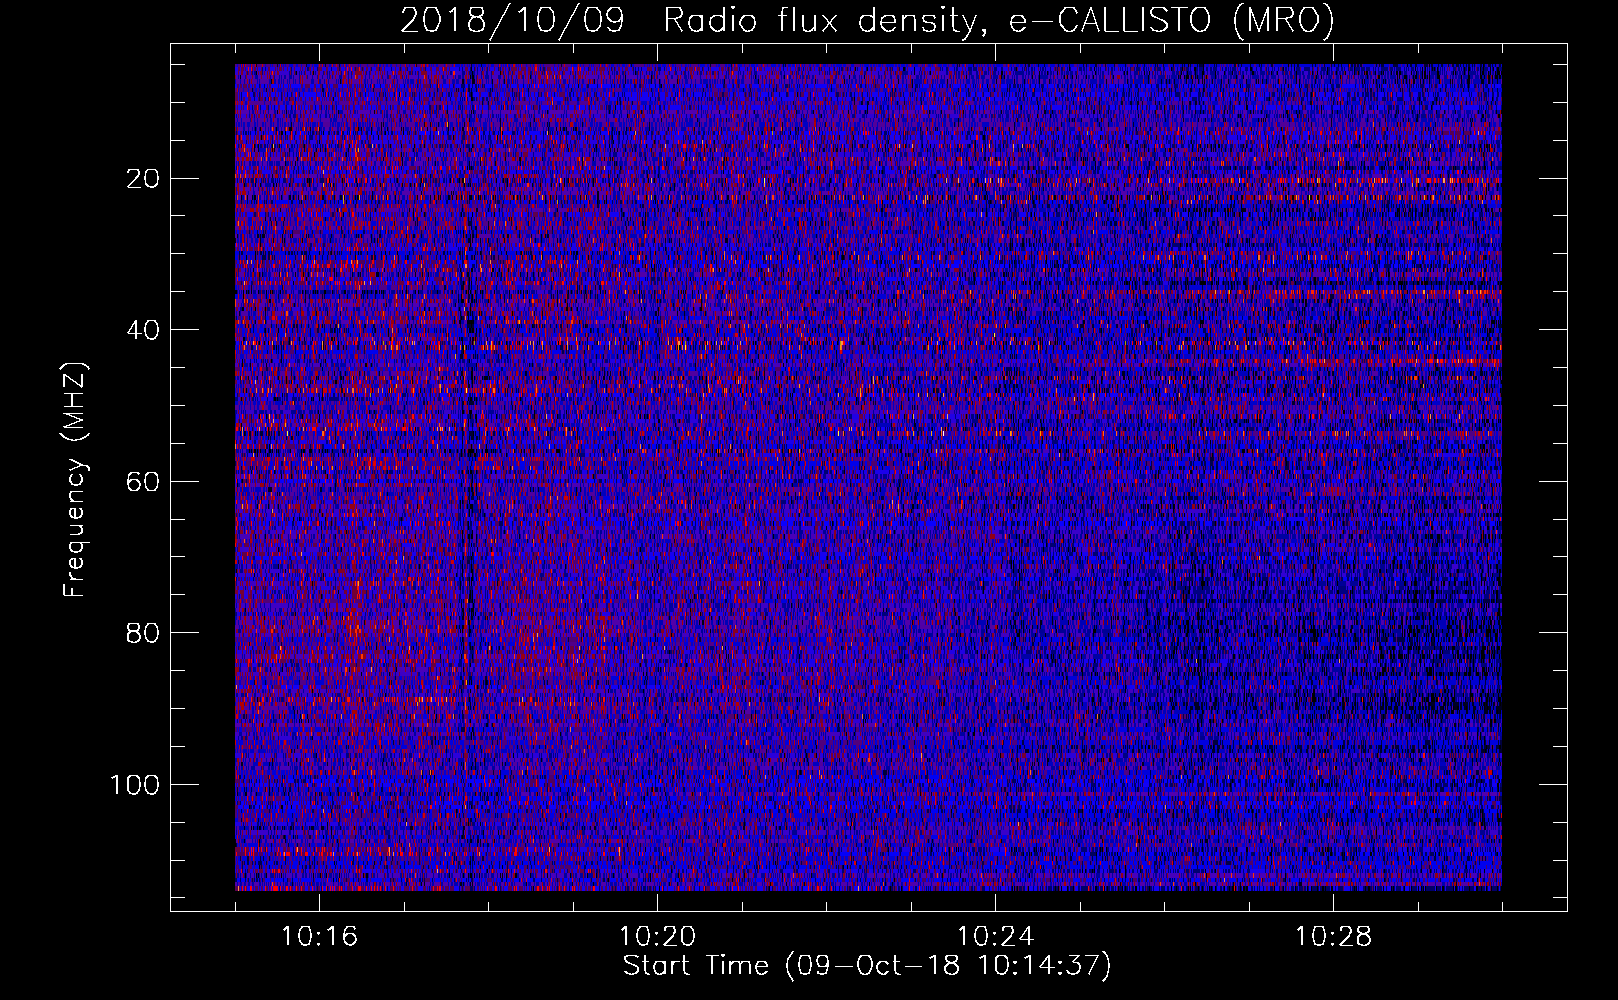The width and height of the screenshot is (1618, 1000).
Task: Click the "10:20" time tick label
Action: tap(657, 937)
